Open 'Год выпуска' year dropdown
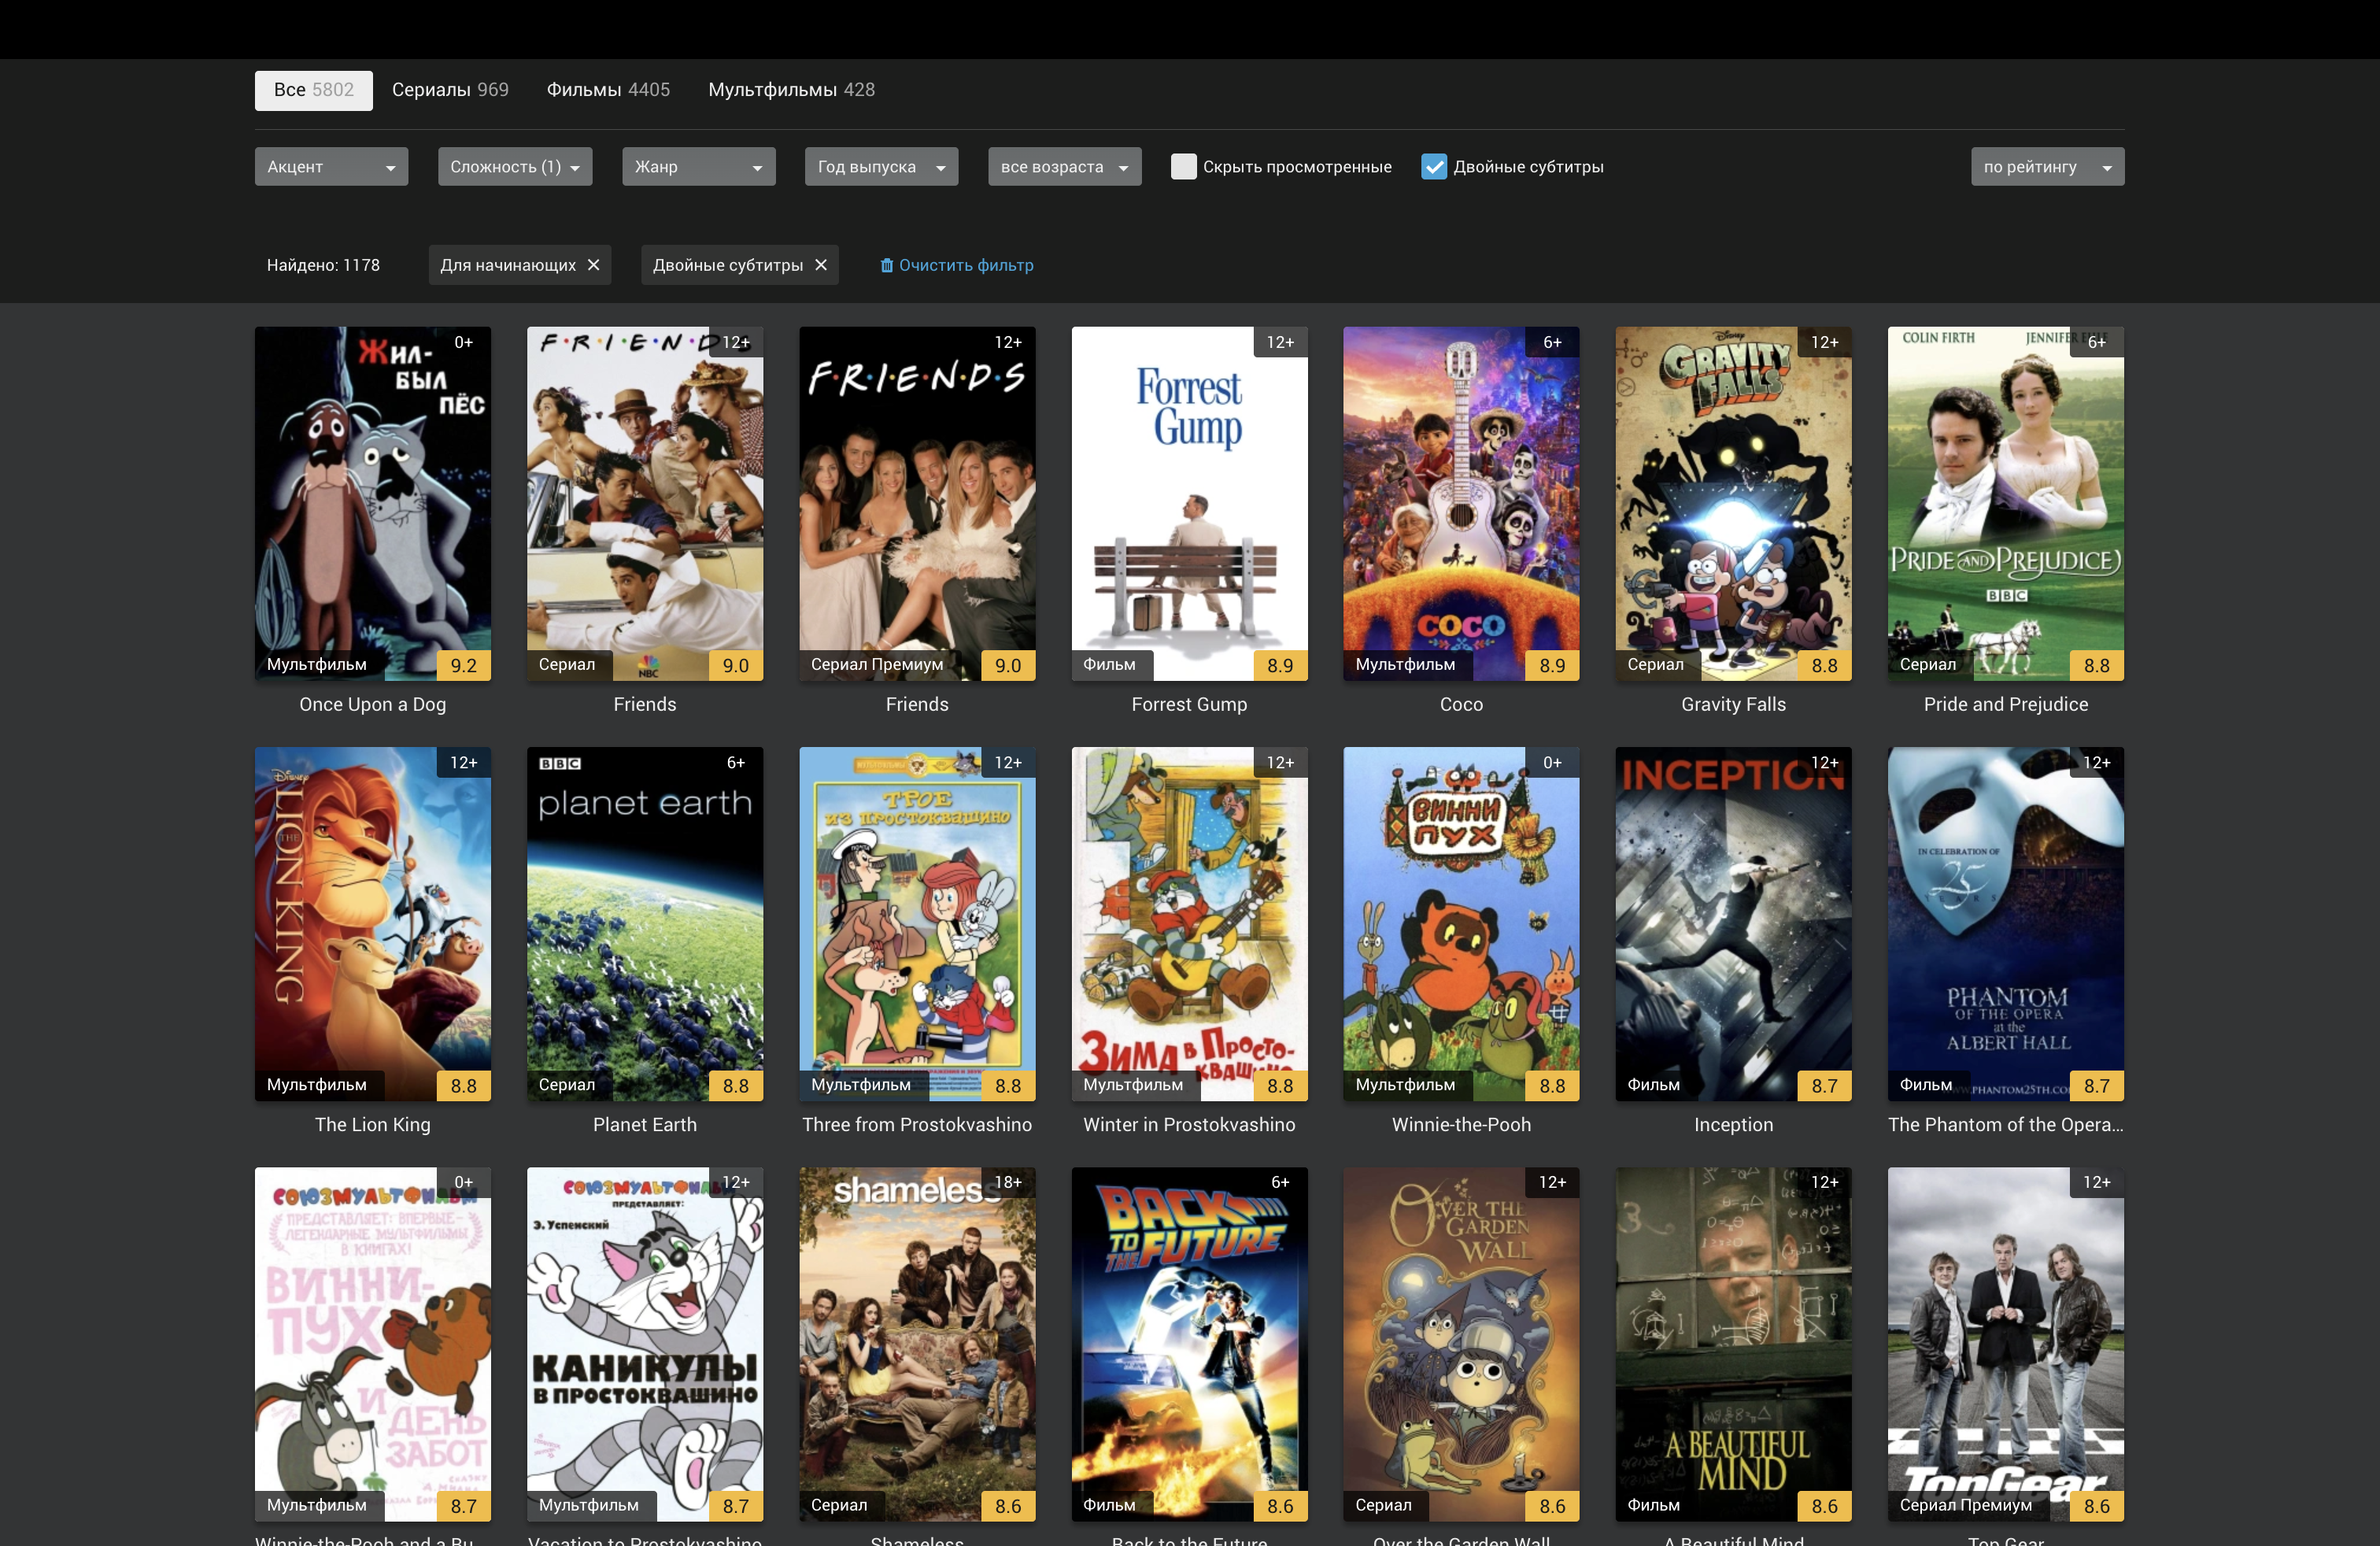This screenshot has height=1546, width=2380. coord(880,167)
